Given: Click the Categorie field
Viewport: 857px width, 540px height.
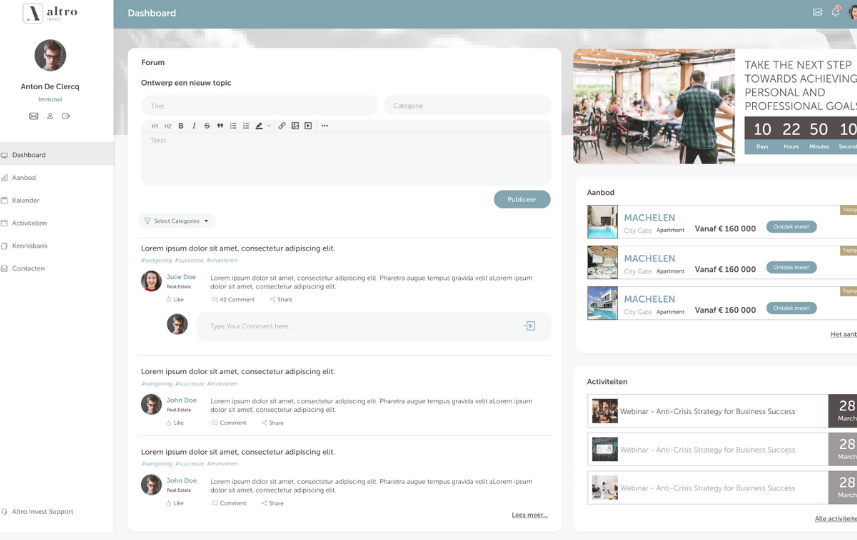Looking at the screenshot, I should pos(467,105).
